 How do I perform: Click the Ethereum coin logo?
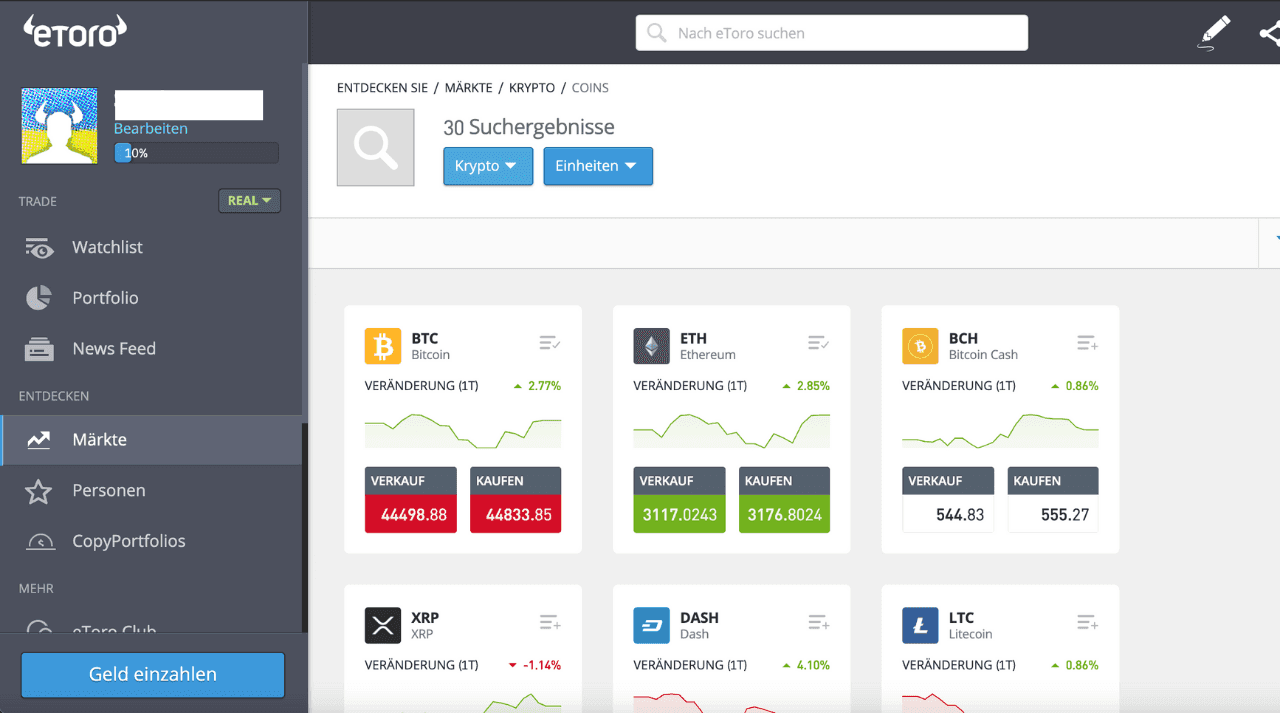coord(652,346)
